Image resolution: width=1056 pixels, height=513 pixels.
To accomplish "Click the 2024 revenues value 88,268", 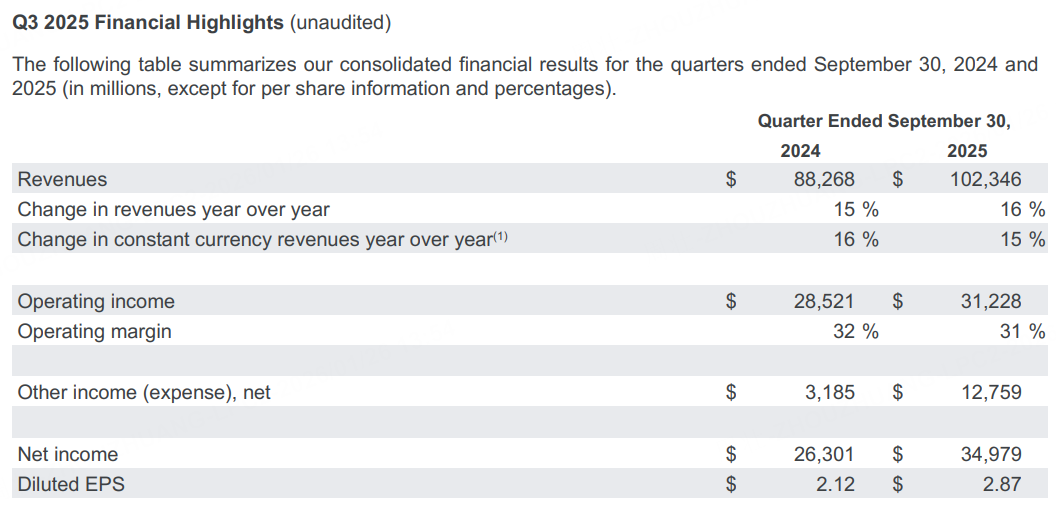I will (825, 180).
